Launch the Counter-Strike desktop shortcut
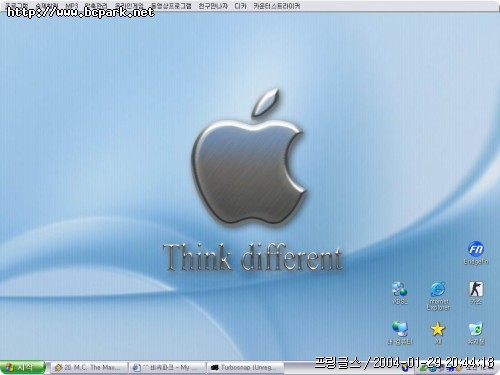The height and width of the screenshot is (375, 500). [x=476, y=293]
